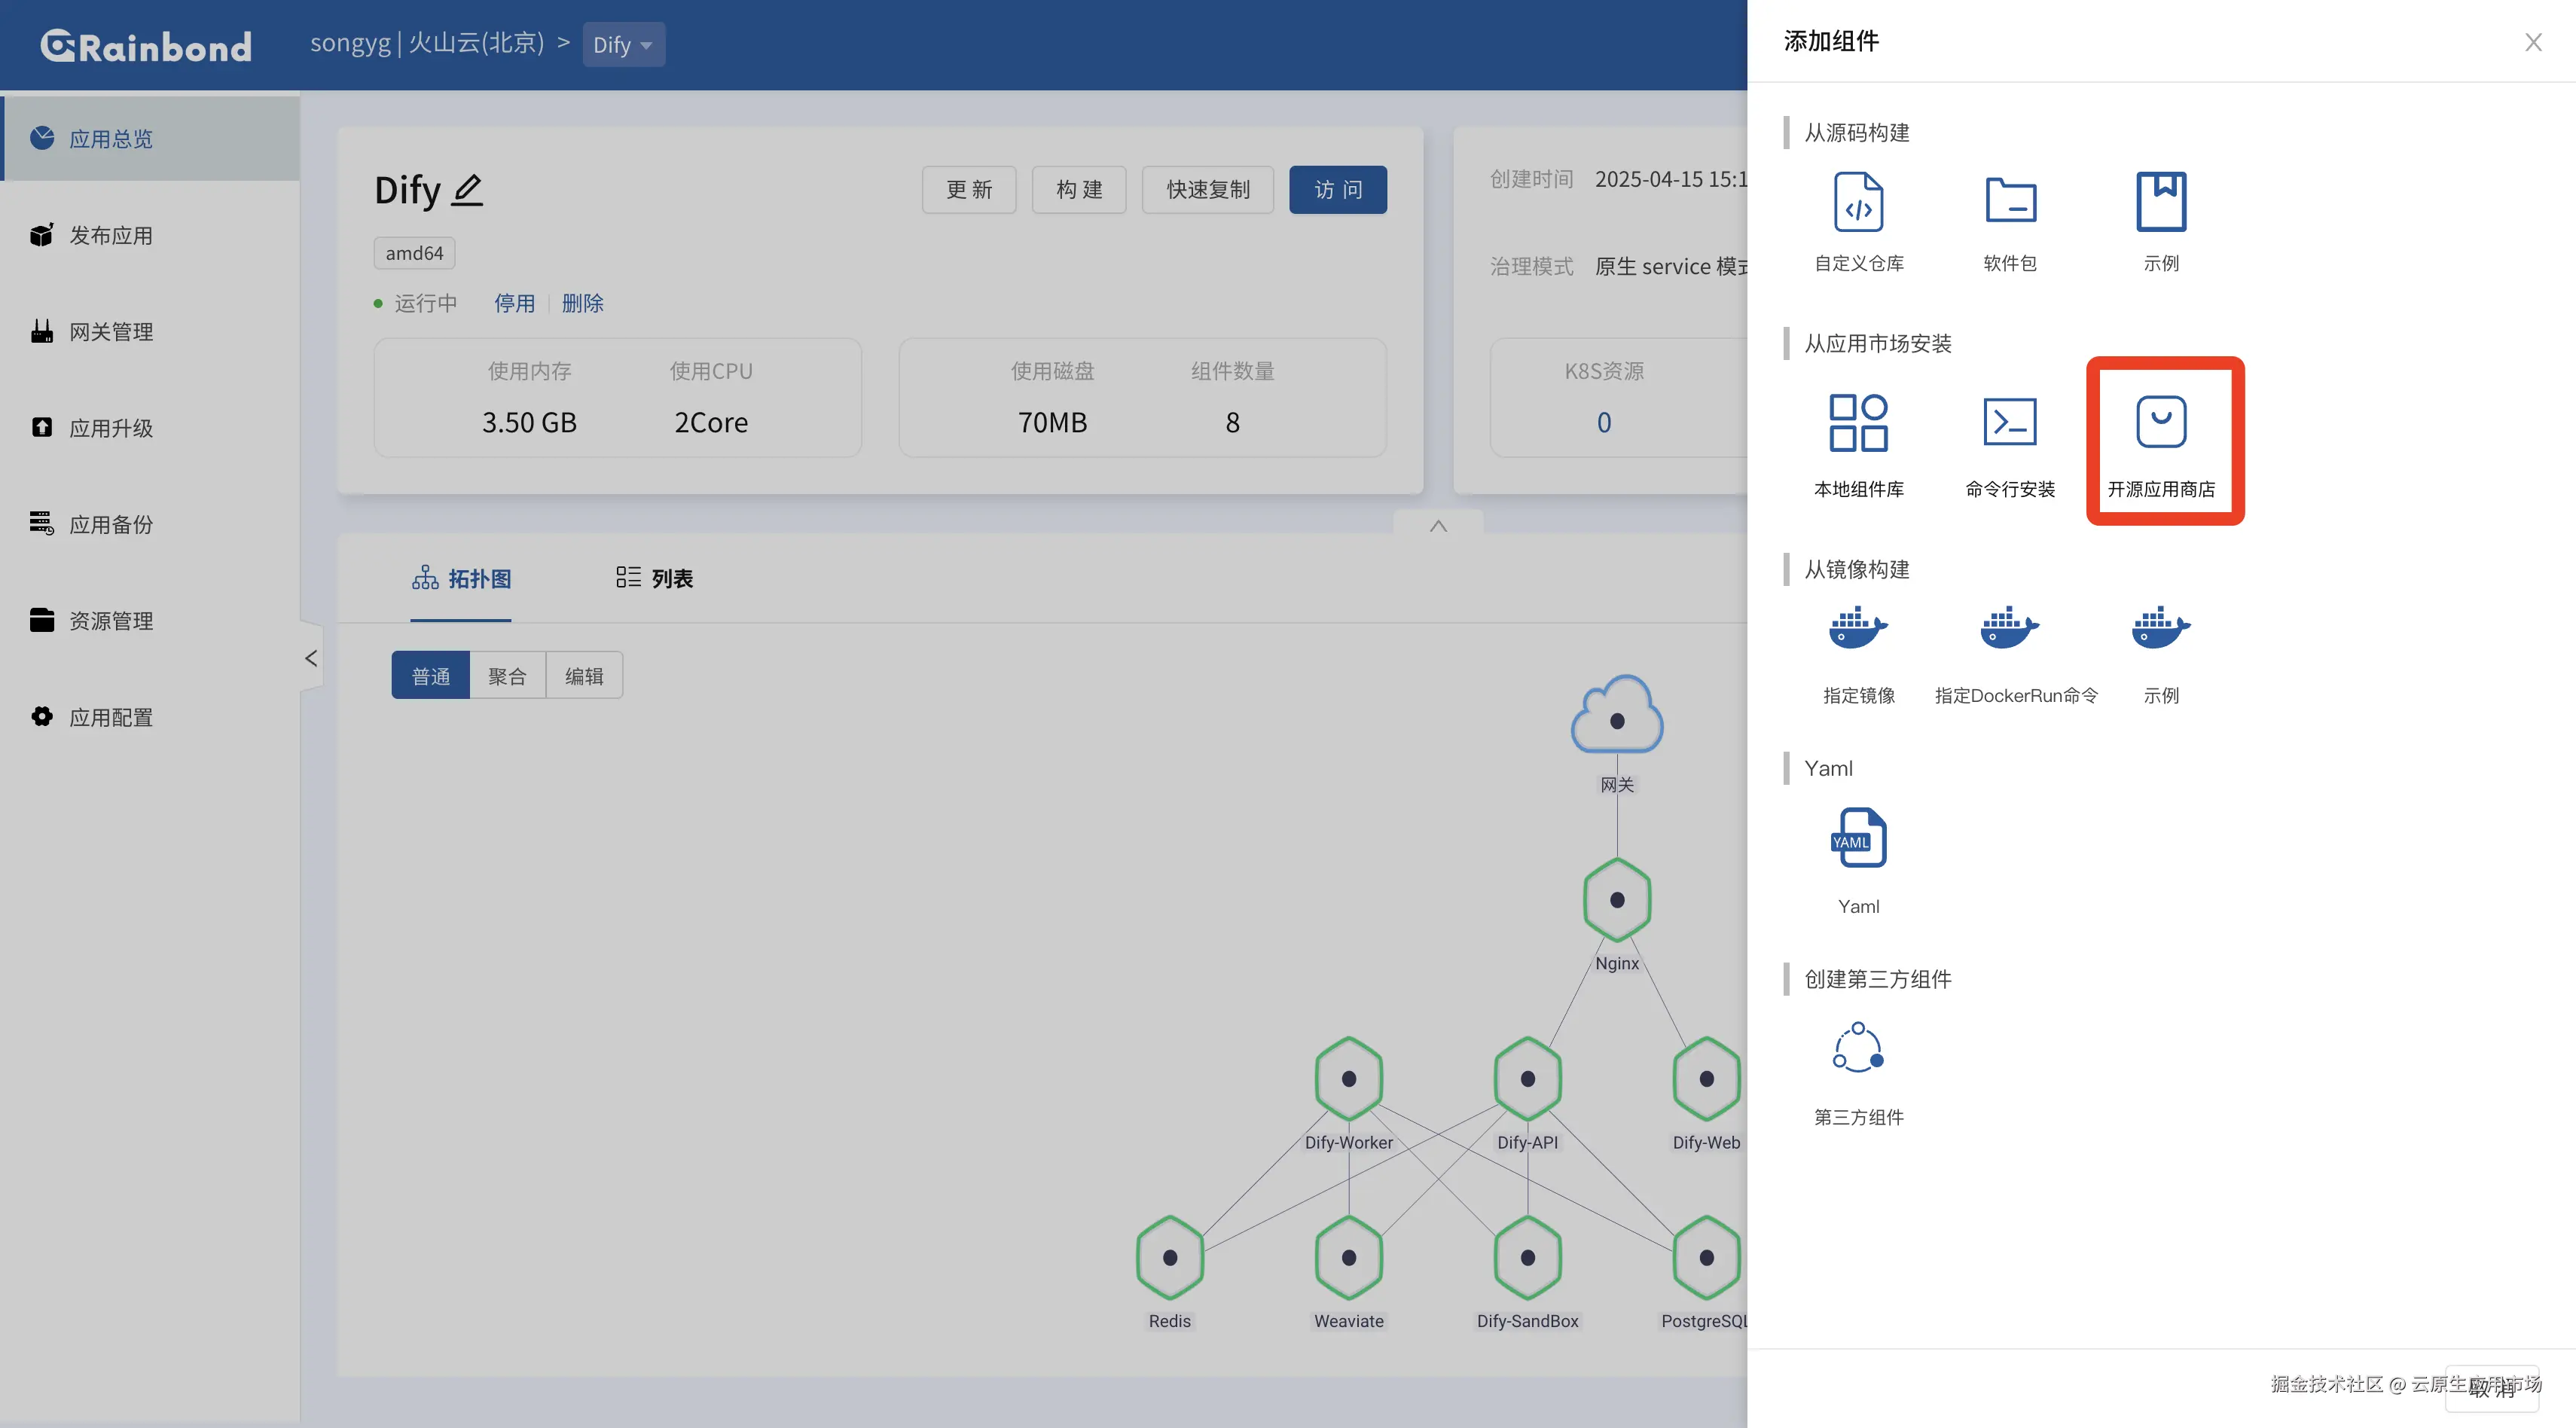Click the custom repository (自定义仓库) icon
The width and height of the screenshot is (2576, 1428).
point(1858,202)
